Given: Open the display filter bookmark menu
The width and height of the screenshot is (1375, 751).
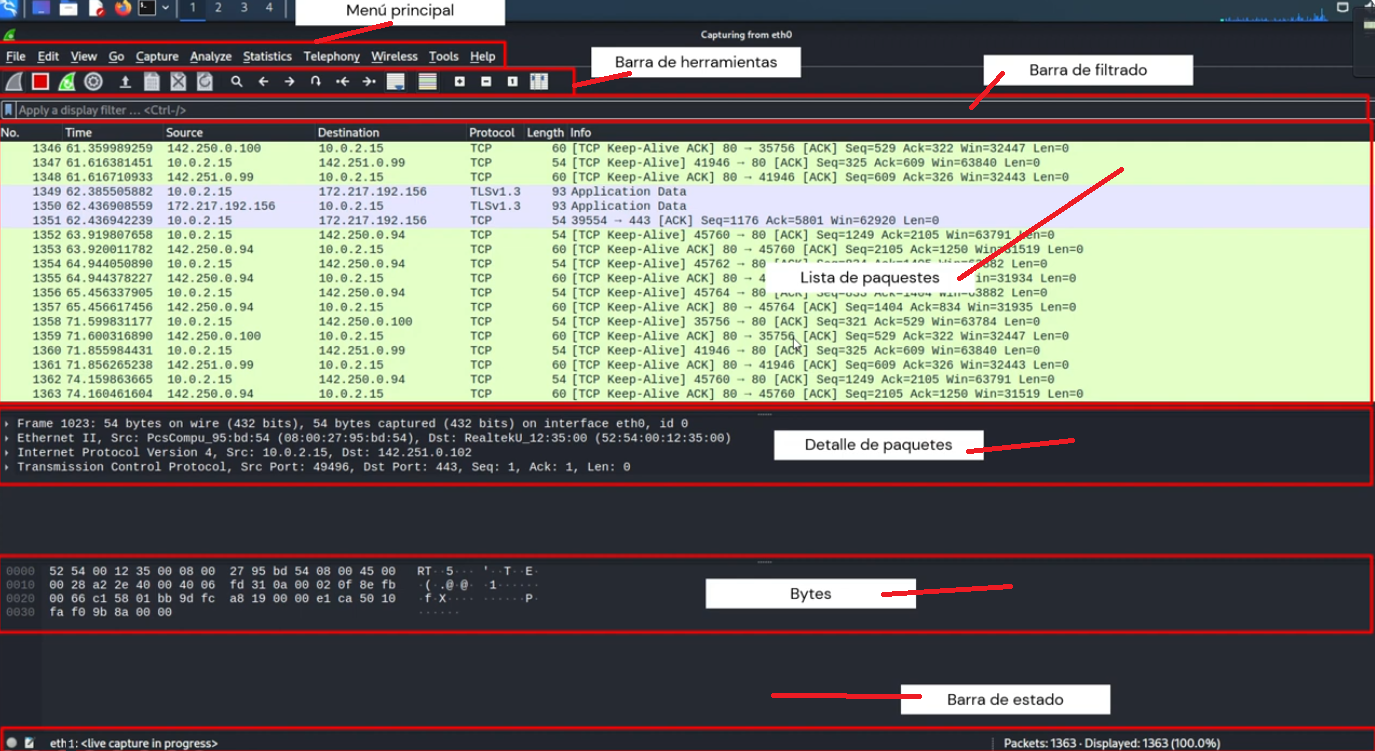Looking at the screenshot, I should point(9,110).
